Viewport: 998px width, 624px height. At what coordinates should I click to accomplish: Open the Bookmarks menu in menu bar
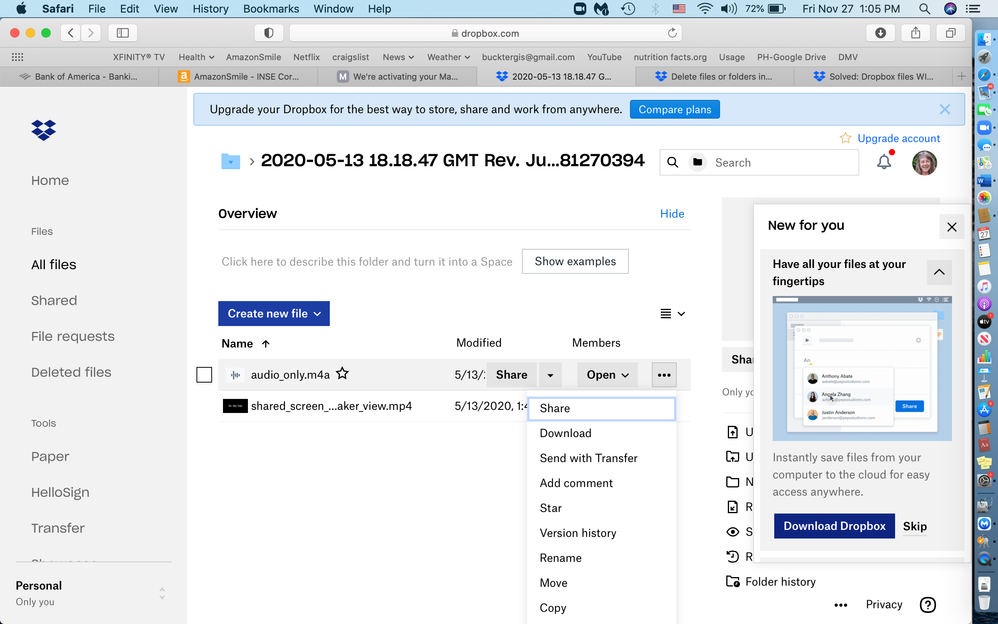click(271, 9)
